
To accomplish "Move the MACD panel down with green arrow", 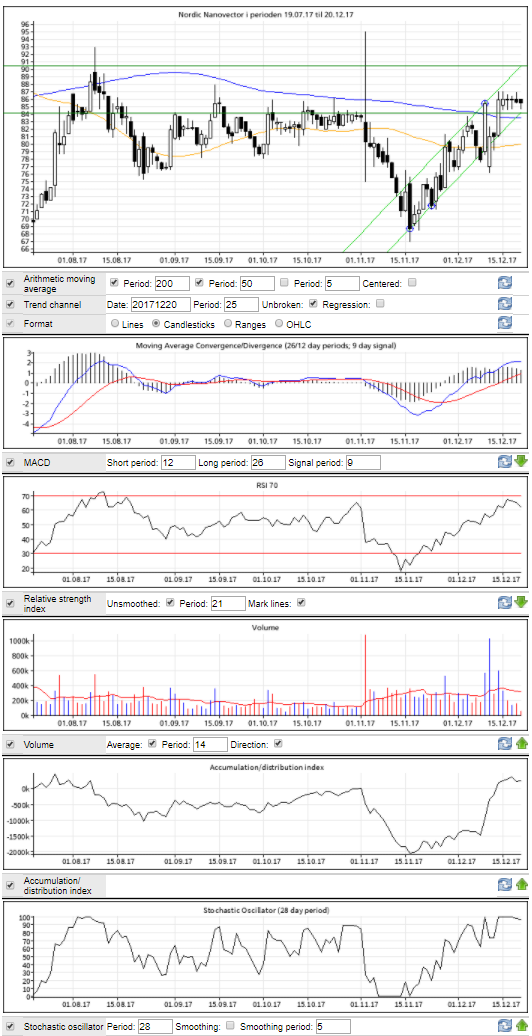I will 521,461.
